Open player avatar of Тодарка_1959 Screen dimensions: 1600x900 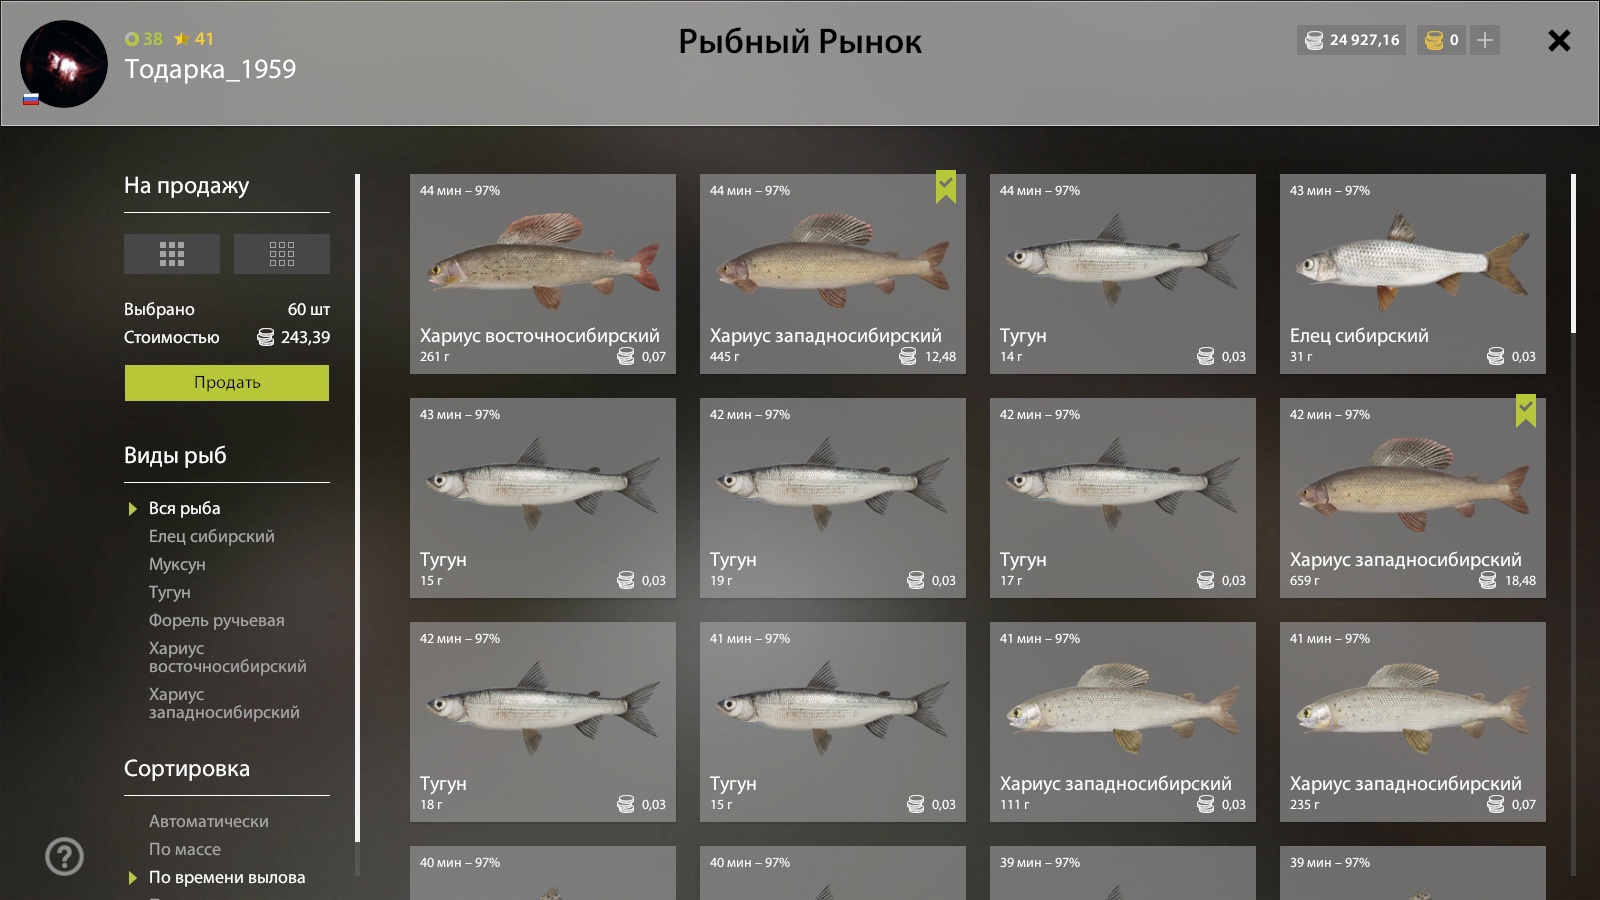64,64
